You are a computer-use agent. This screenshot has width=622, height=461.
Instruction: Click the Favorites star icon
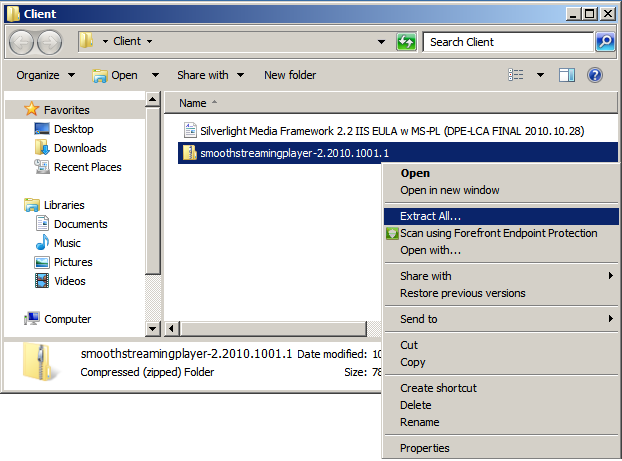32,109
